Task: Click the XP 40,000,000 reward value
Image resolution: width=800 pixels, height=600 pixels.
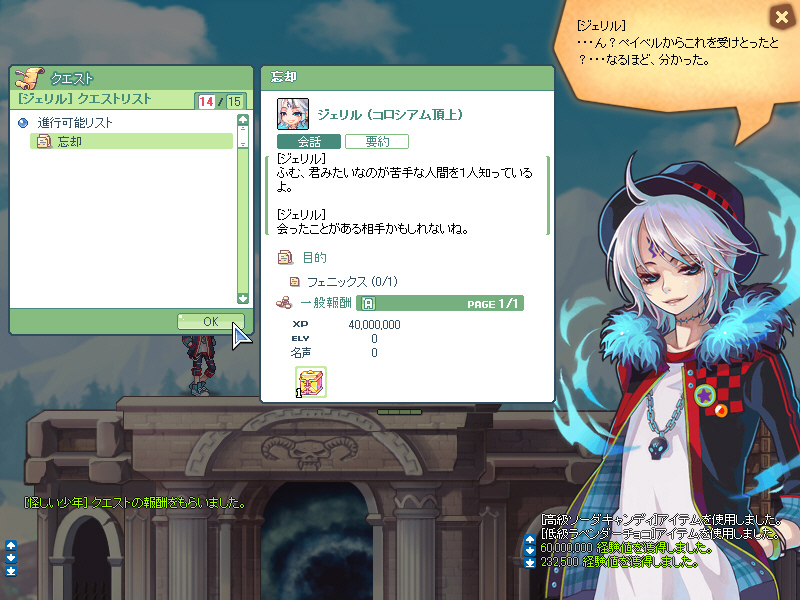Action: tap(374, 324)
